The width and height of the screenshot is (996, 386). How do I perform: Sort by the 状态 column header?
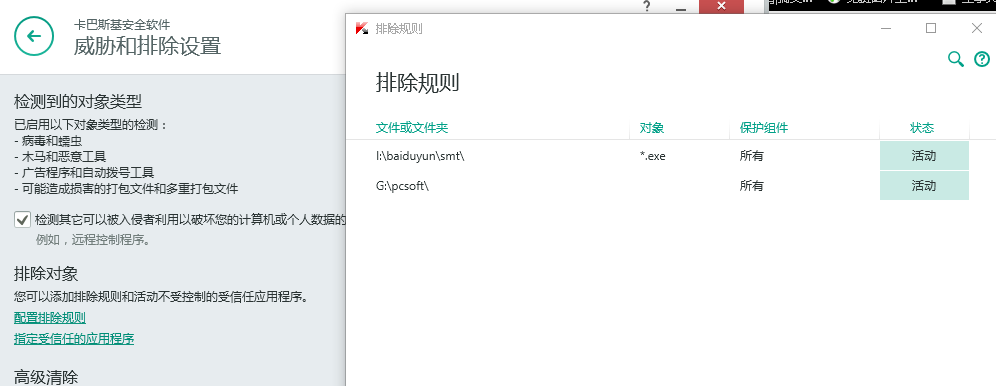922,128
